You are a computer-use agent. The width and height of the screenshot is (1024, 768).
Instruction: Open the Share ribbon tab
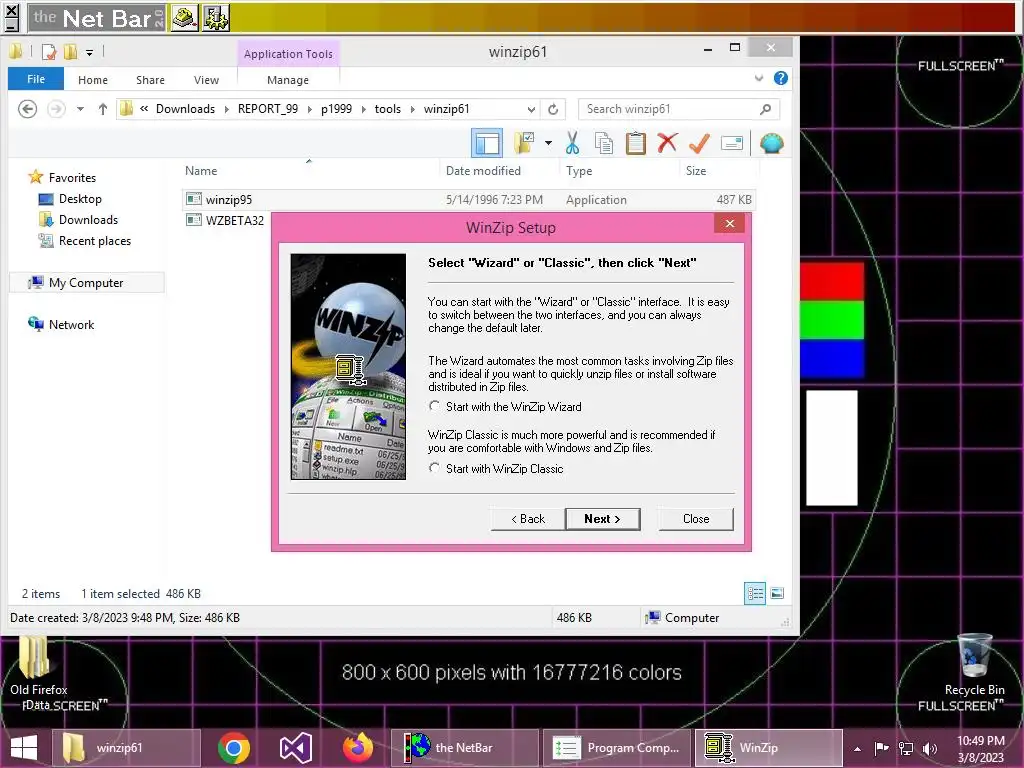(150, 80)
